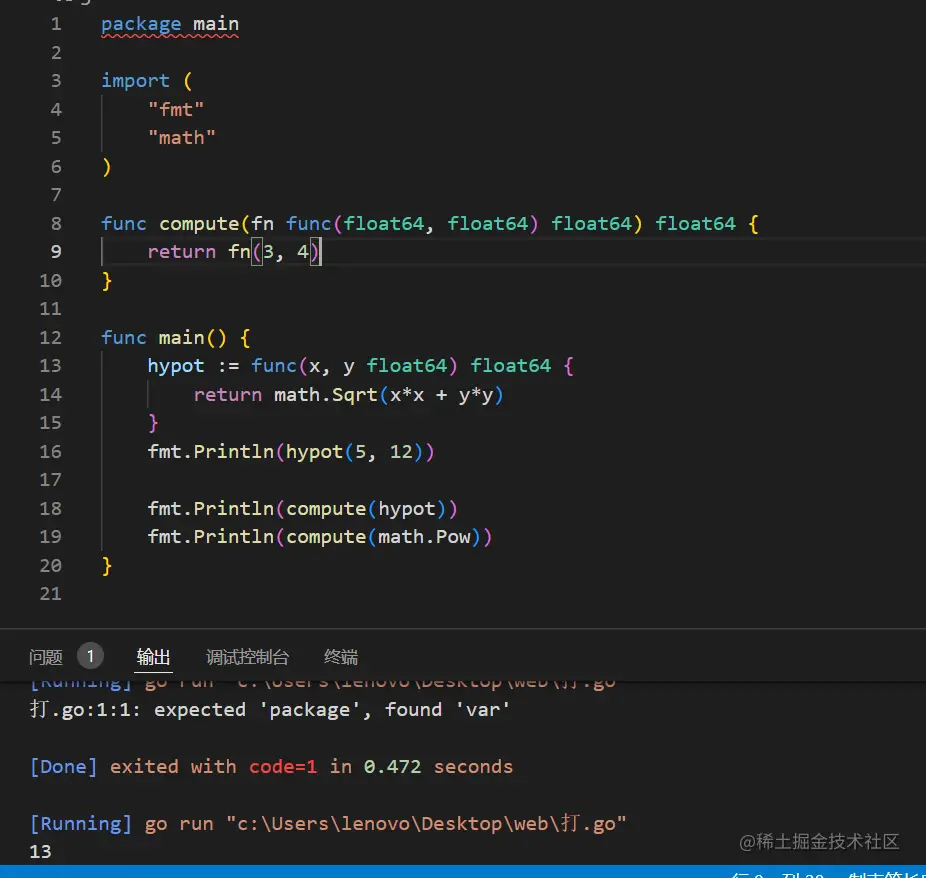Viewport: 926px width, 878px height.
Task: Click line number 9 in the gutter
Action: 56,252
